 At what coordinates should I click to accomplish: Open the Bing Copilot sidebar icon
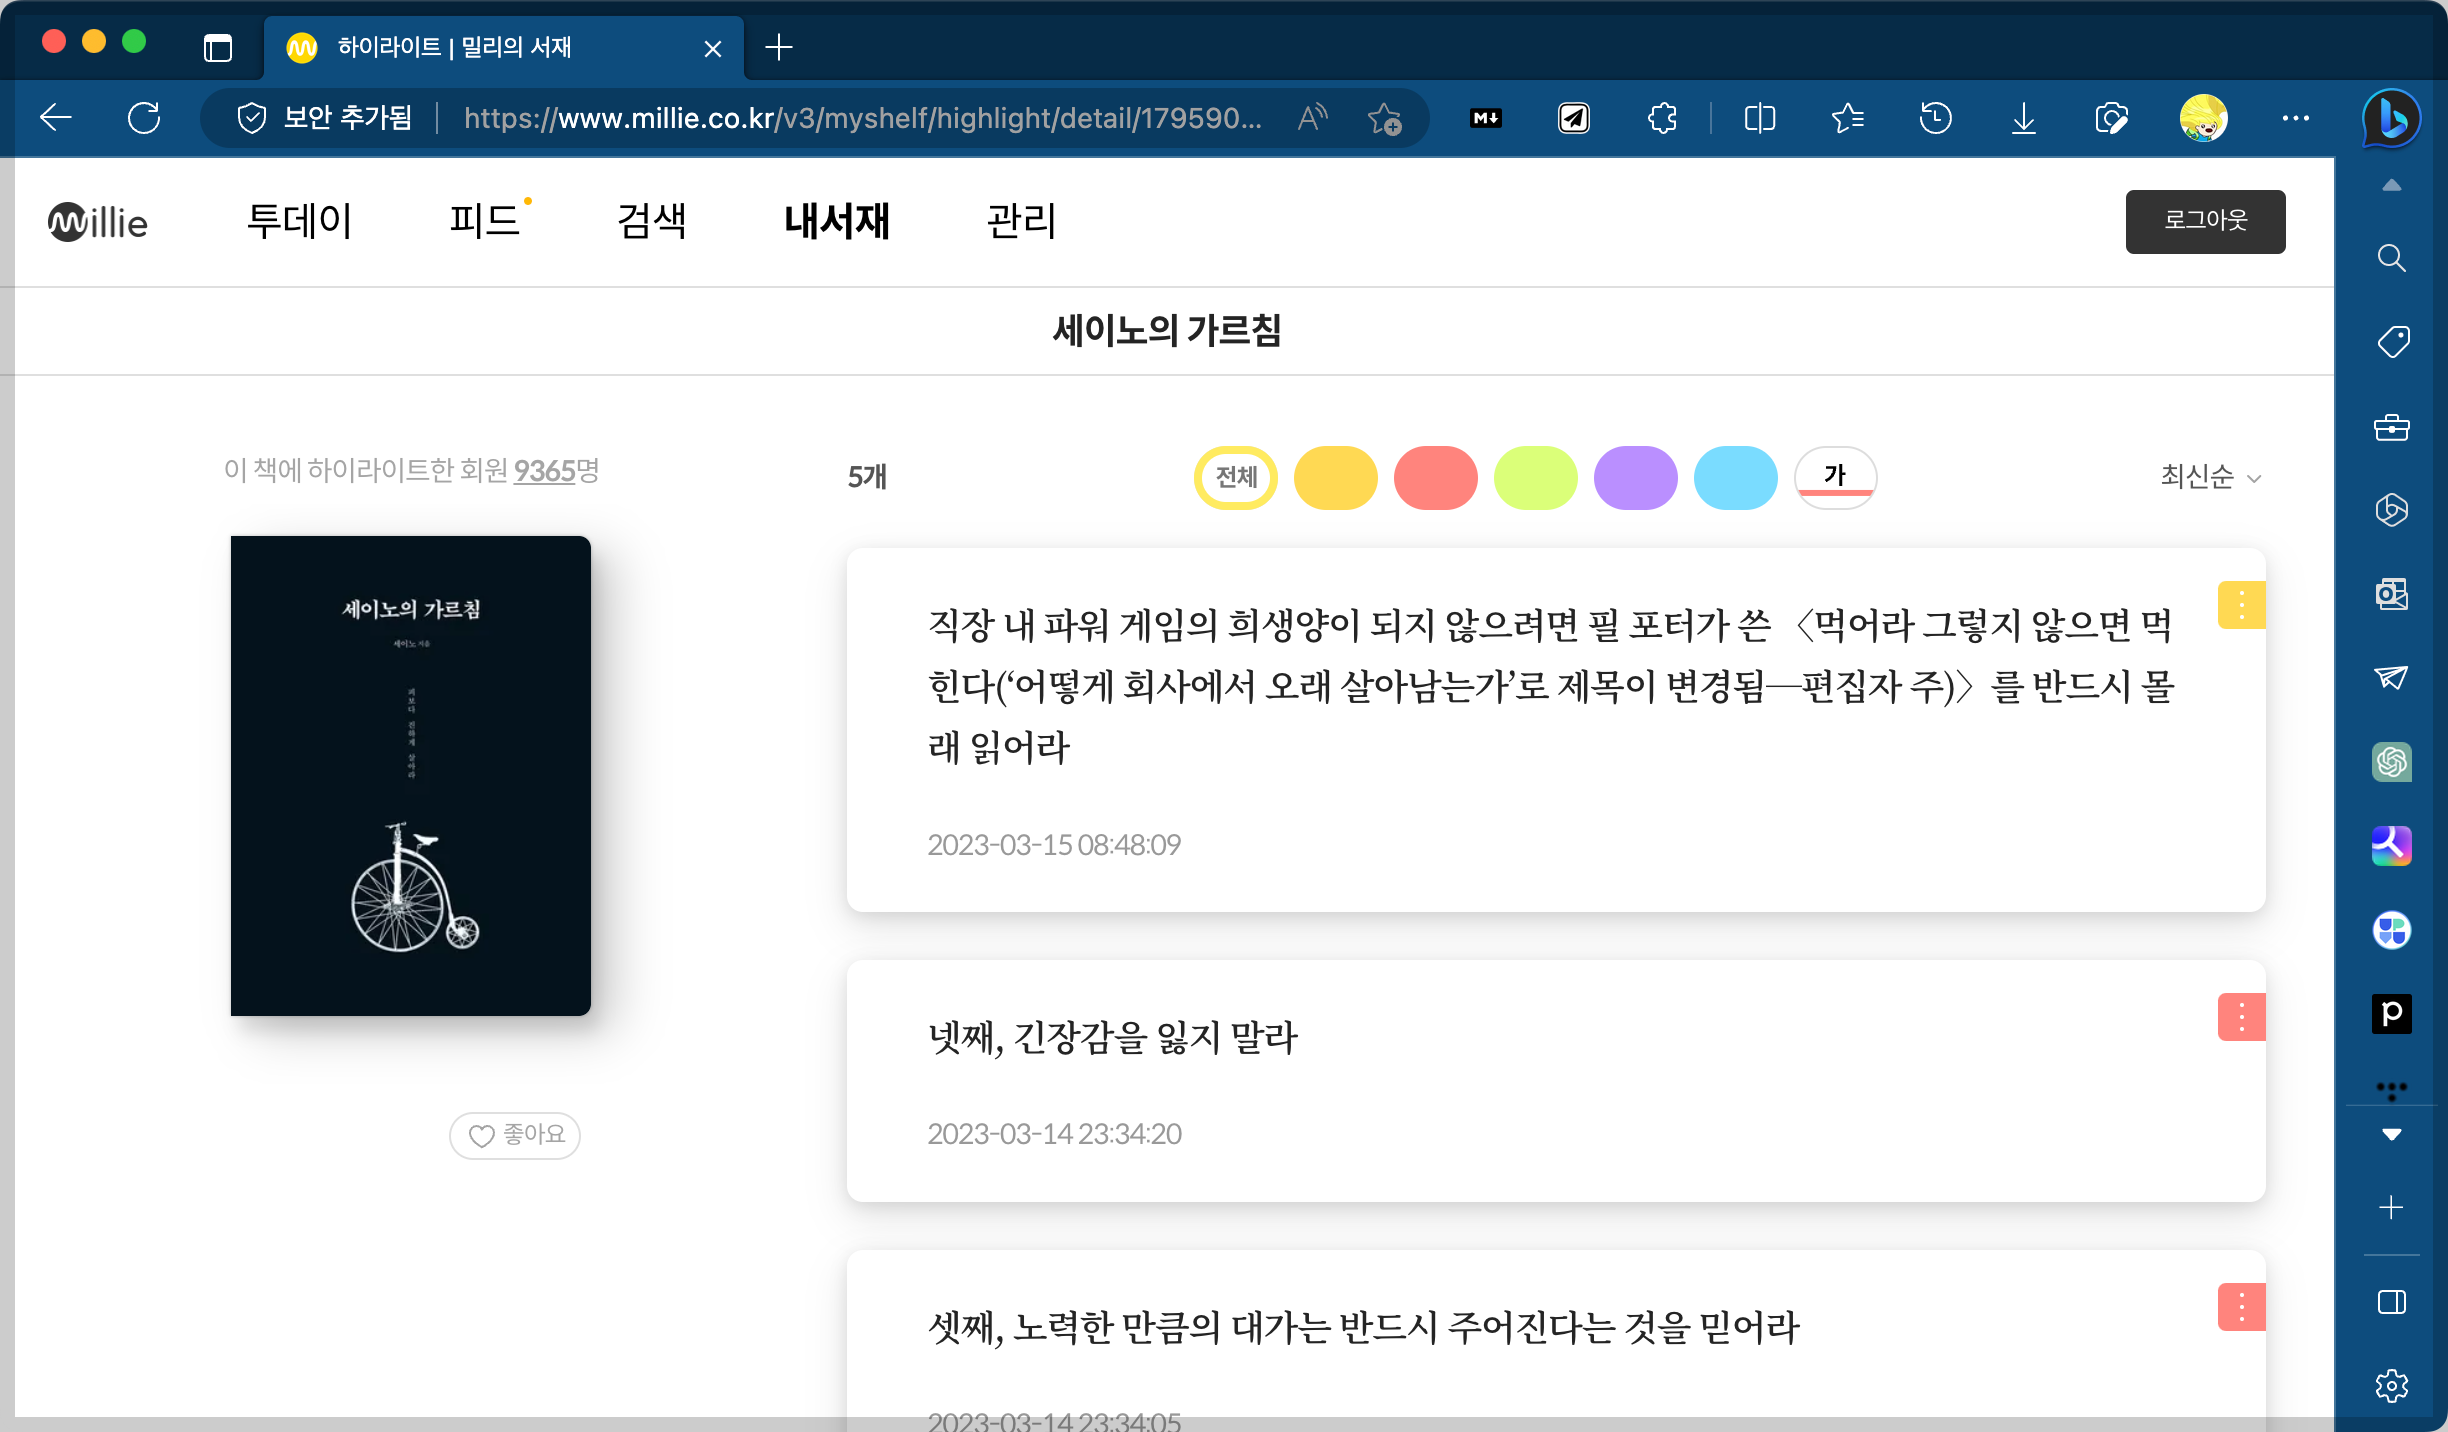tap(2391, 119)
